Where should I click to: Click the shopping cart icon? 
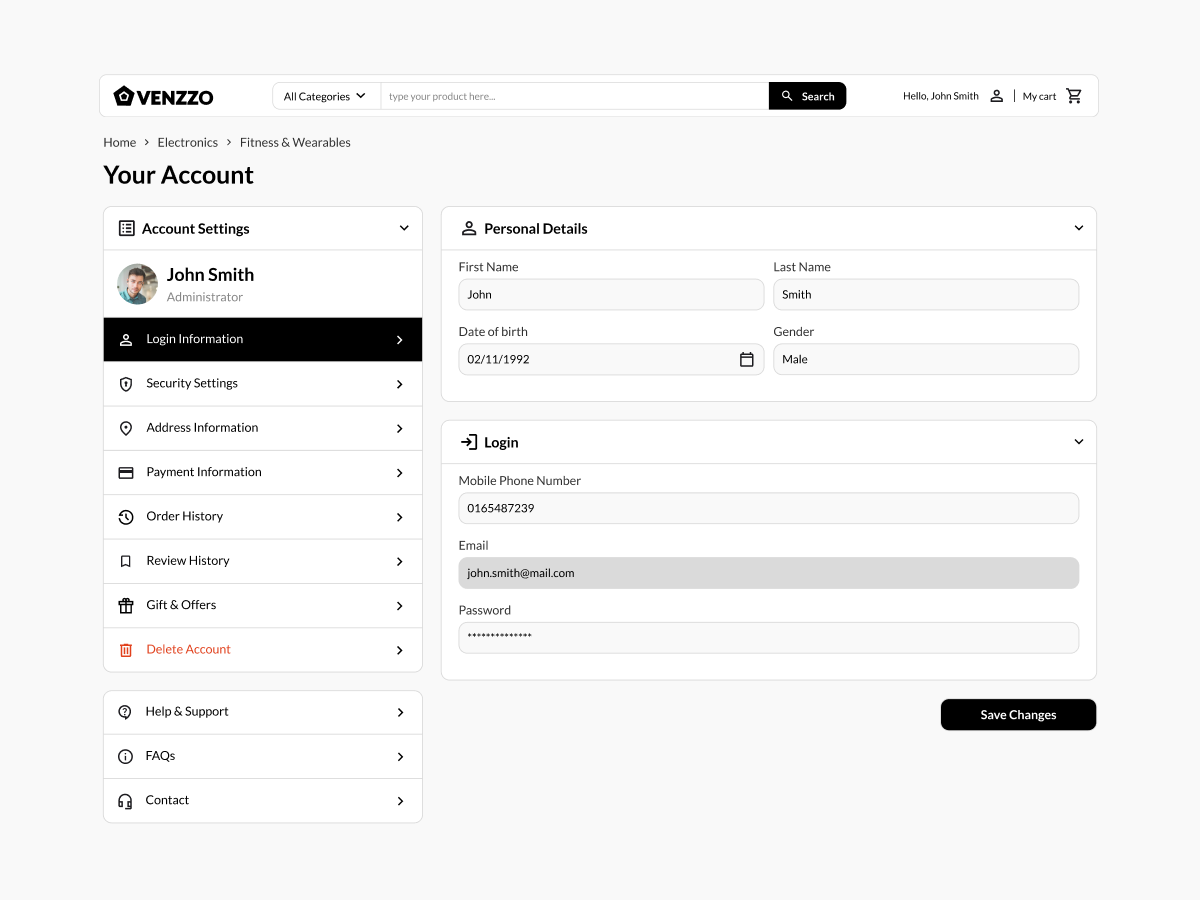(1074, 96)
